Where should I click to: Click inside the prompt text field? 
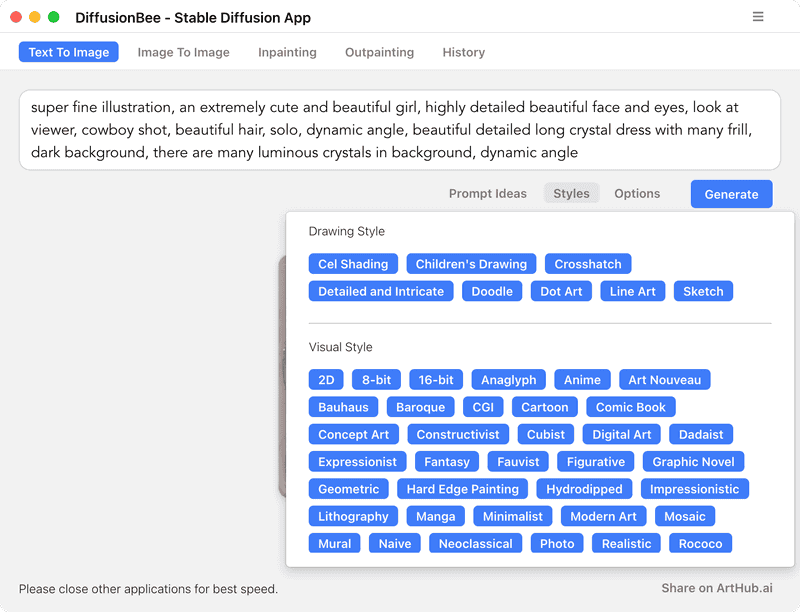click(x=399, y=130)
